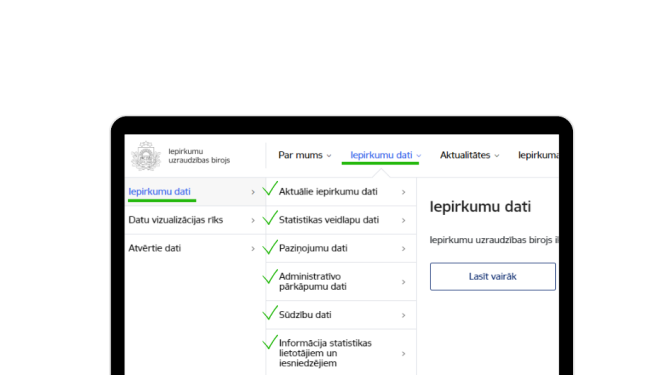Open Statistikas veidlapu dati
Image resolution: width=665 pixels, height=375 pixels.
click(x=329, y=220)
